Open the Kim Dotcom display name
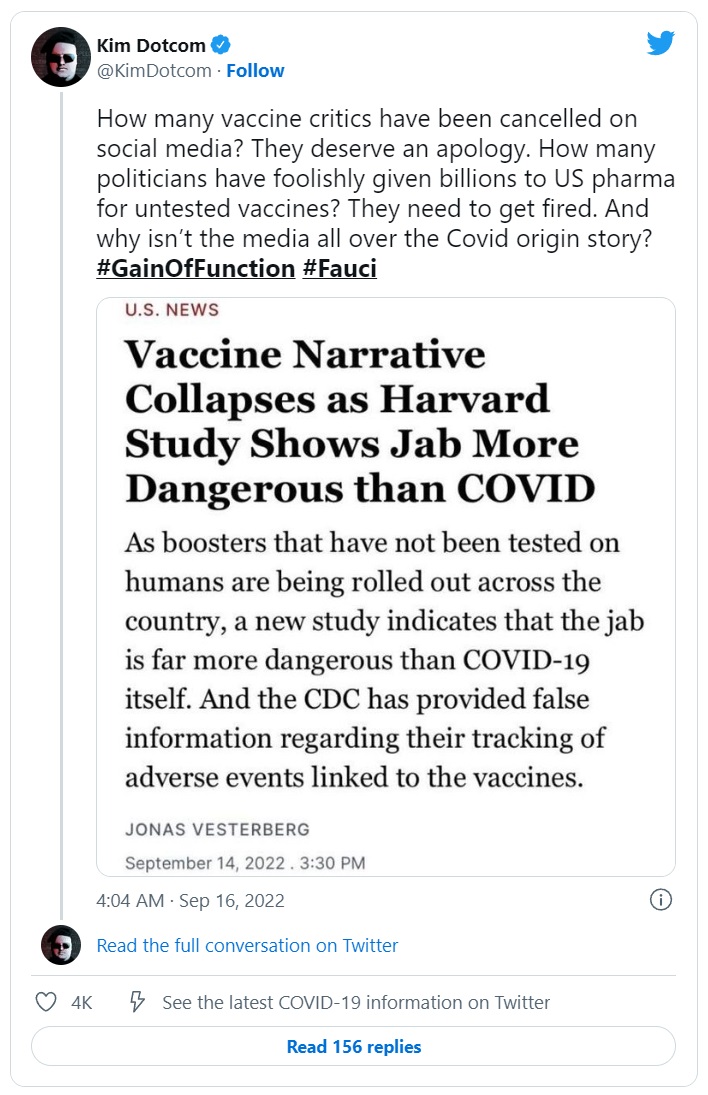This screenshot has height=1095, width=708. pyautogui.click(x=151, y=45)
